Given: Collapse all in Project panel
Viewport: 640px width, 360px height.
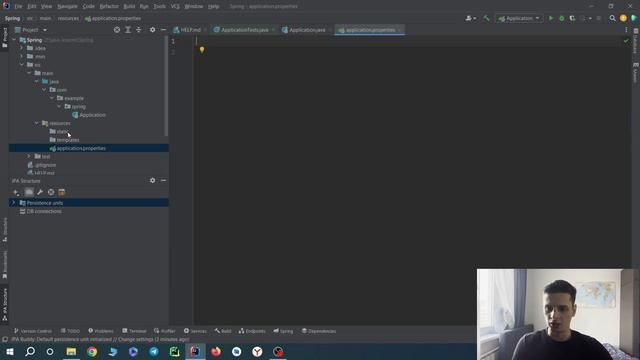Looking at the screenshot, I should 138,30.
